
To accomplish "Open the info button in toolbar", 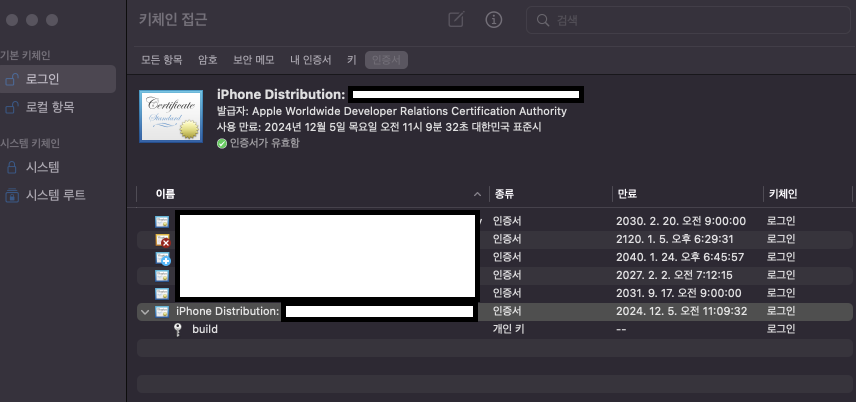I will pyautogui.click(x=494, y=20).
